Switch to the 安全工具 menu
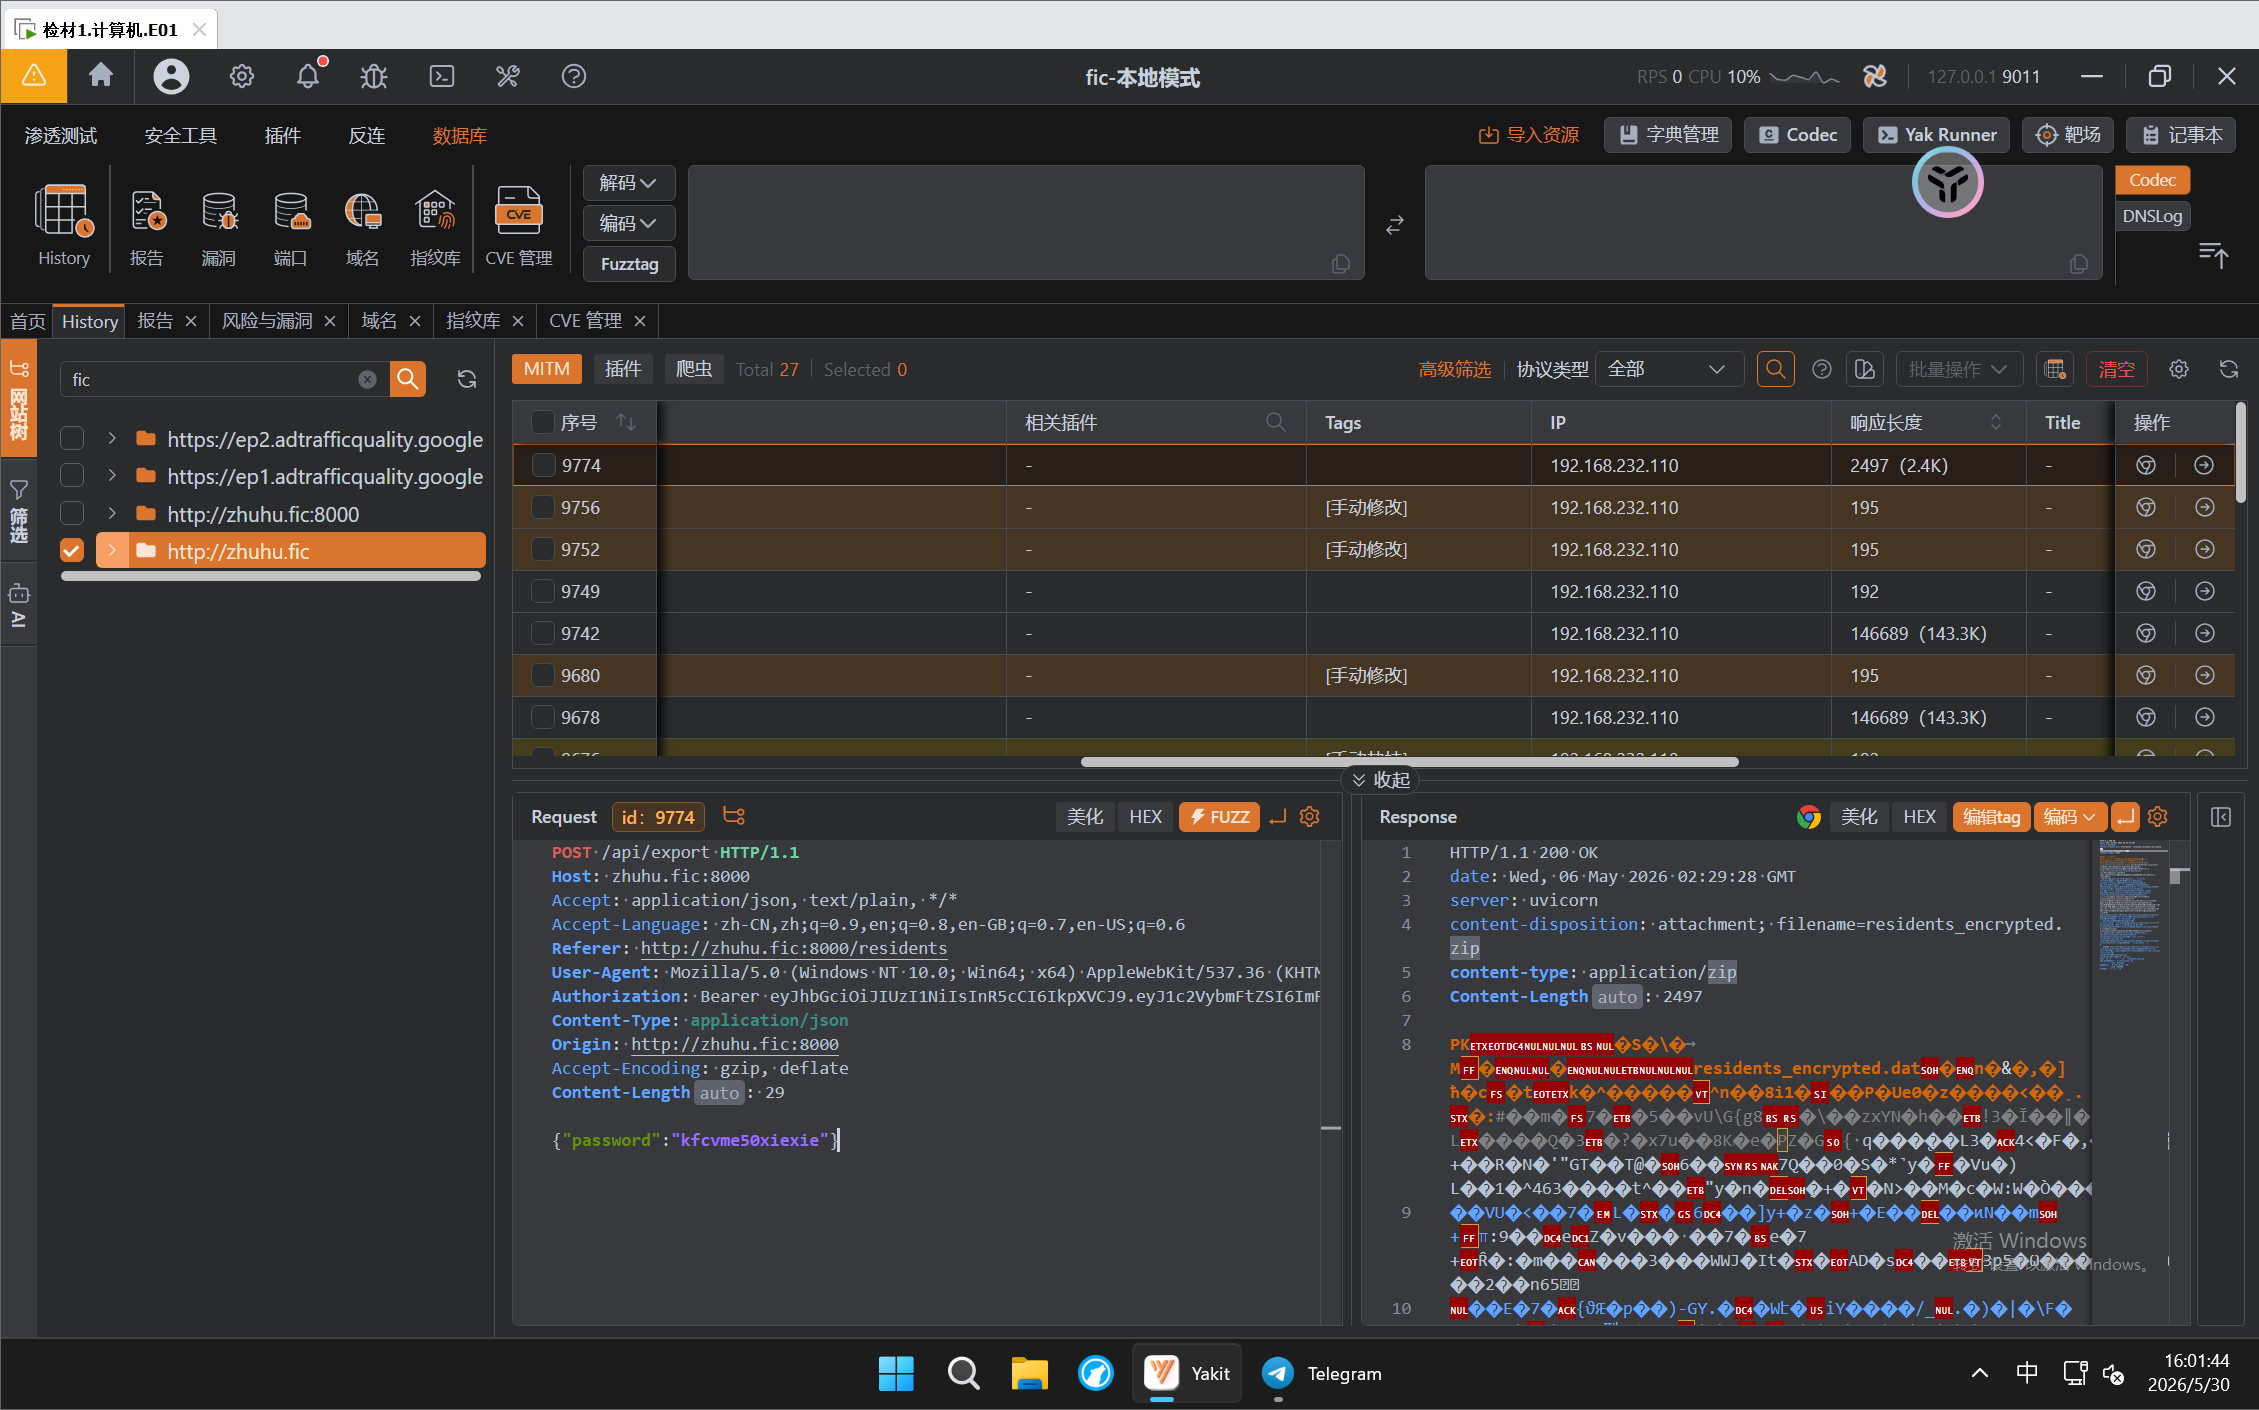The height and width of the screenshot is (1410, 2259). (x=181, y=135)
